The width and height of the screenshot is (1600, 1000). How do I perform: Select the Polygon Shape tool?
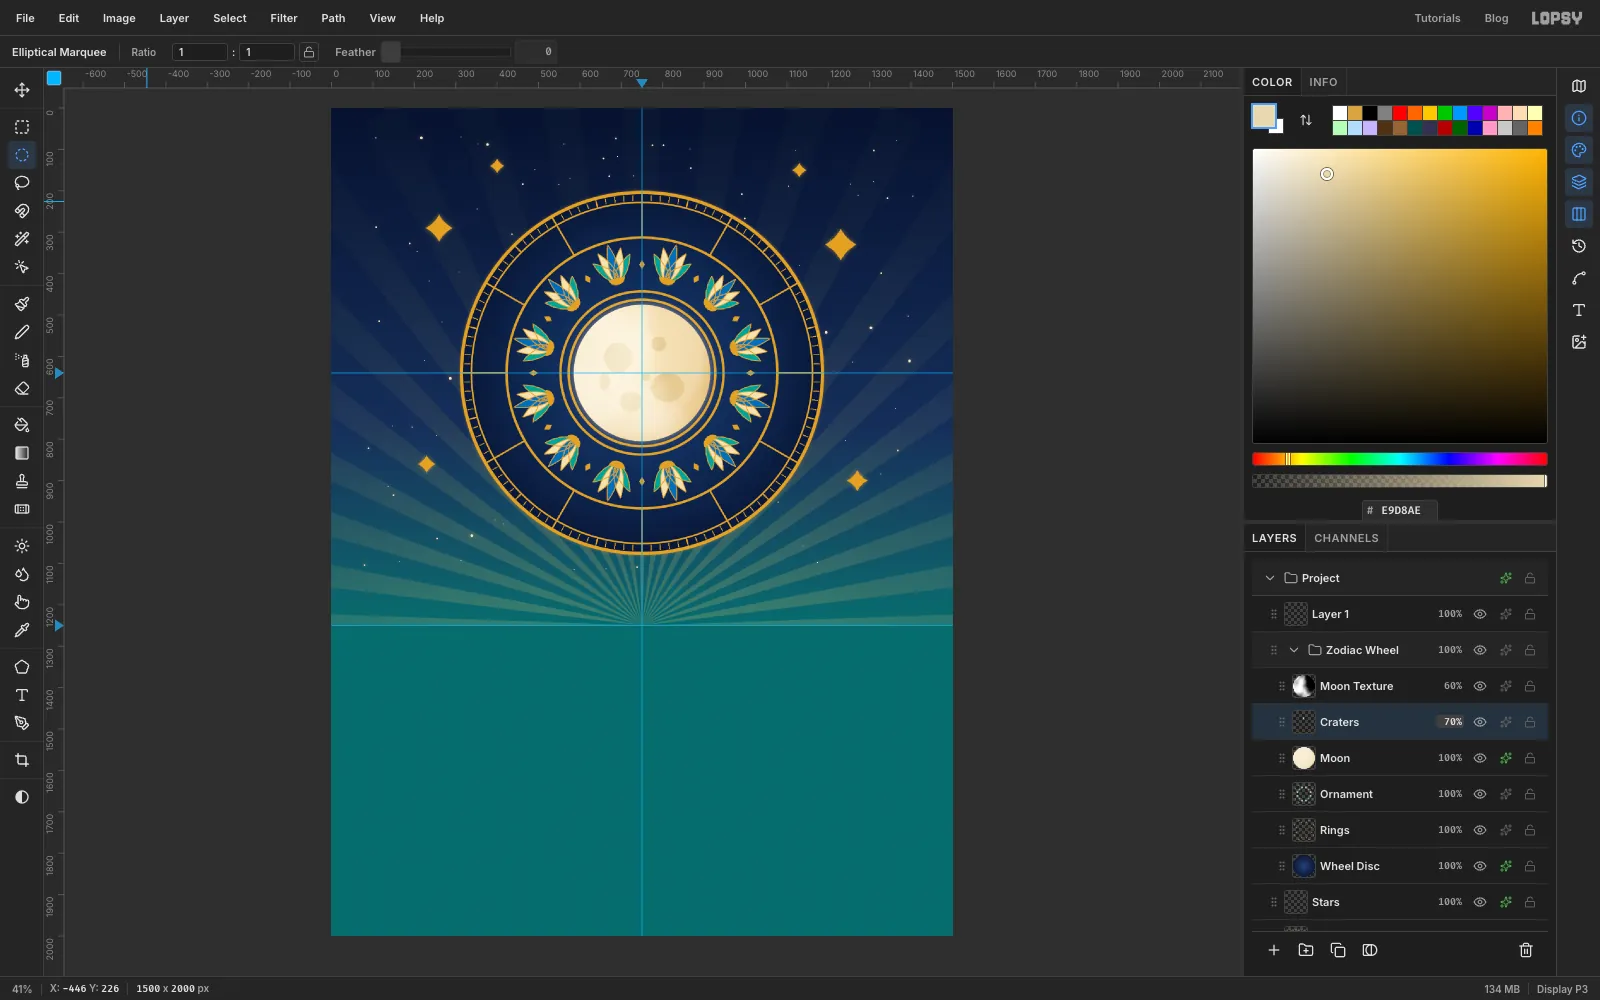(x=22, y=667)
